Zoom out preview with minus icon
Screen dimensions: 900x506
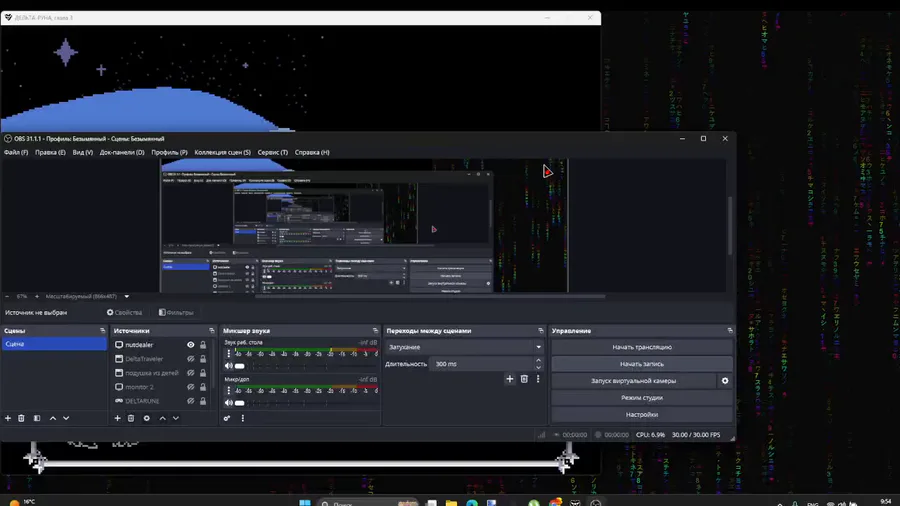tap(7, 297)
